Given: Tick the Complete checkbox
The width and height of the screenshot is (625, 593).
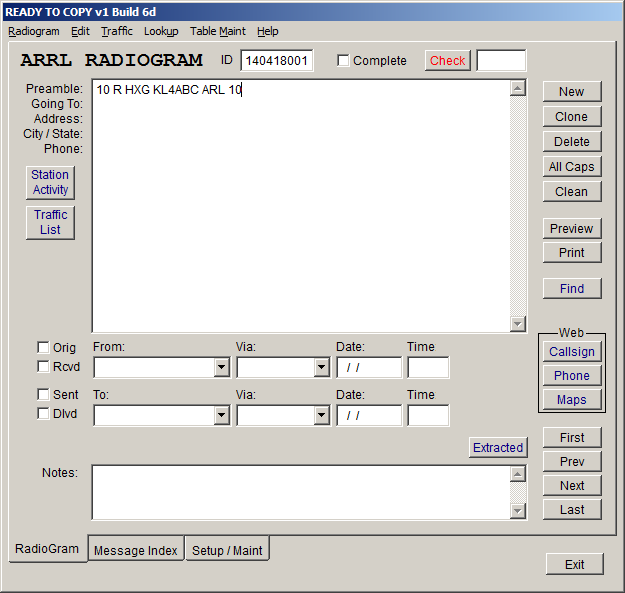Looking at the screenshot, I should click(x=343, y=61).
